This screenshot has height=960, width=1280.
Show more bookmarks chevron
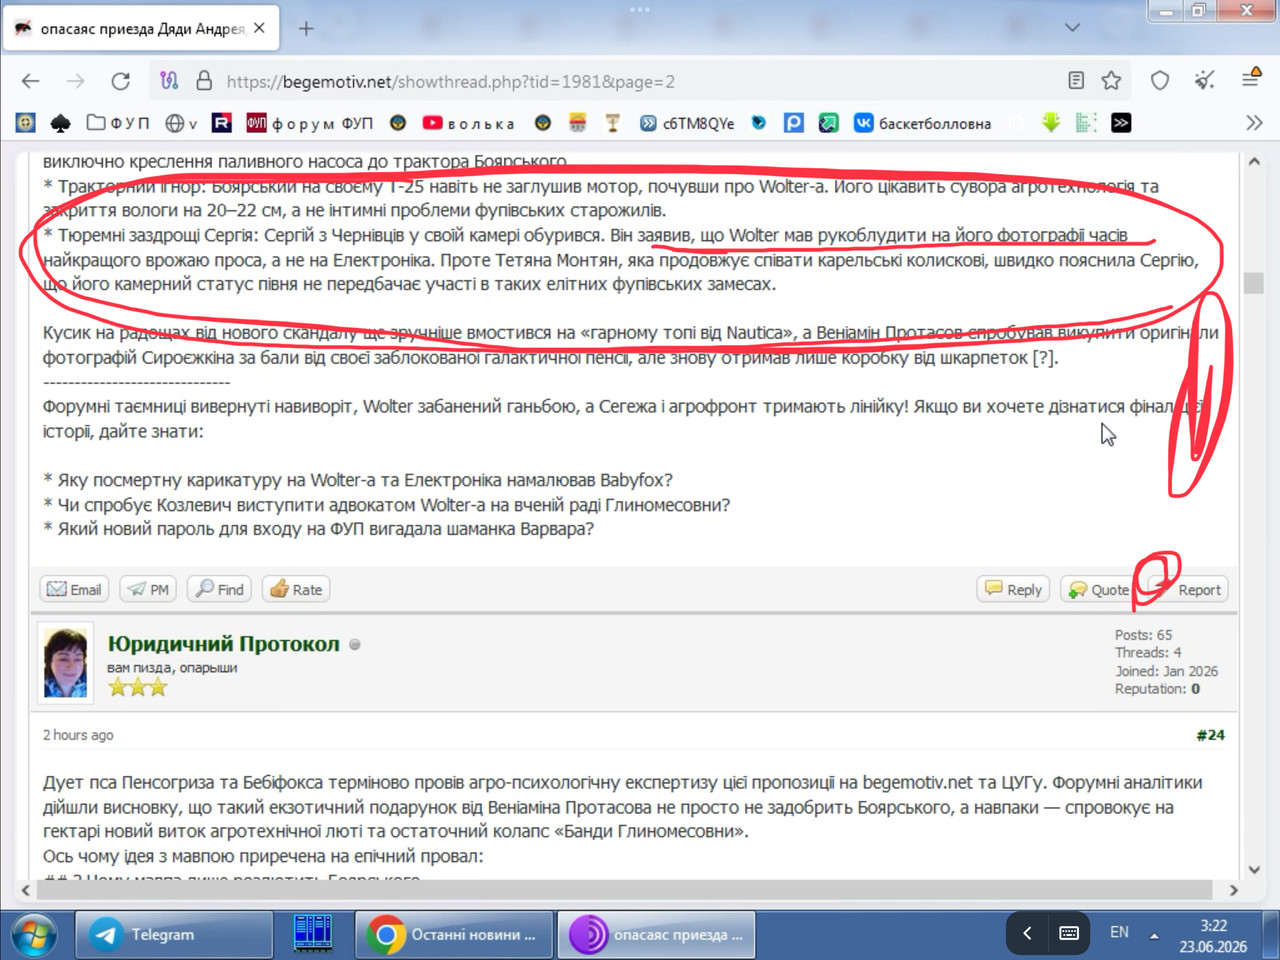(x=1254, y=123)
